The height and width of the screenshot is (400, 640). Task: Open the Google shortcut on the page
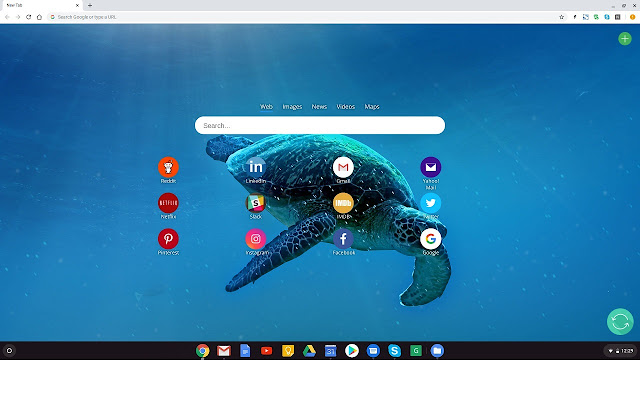point(431,239)
